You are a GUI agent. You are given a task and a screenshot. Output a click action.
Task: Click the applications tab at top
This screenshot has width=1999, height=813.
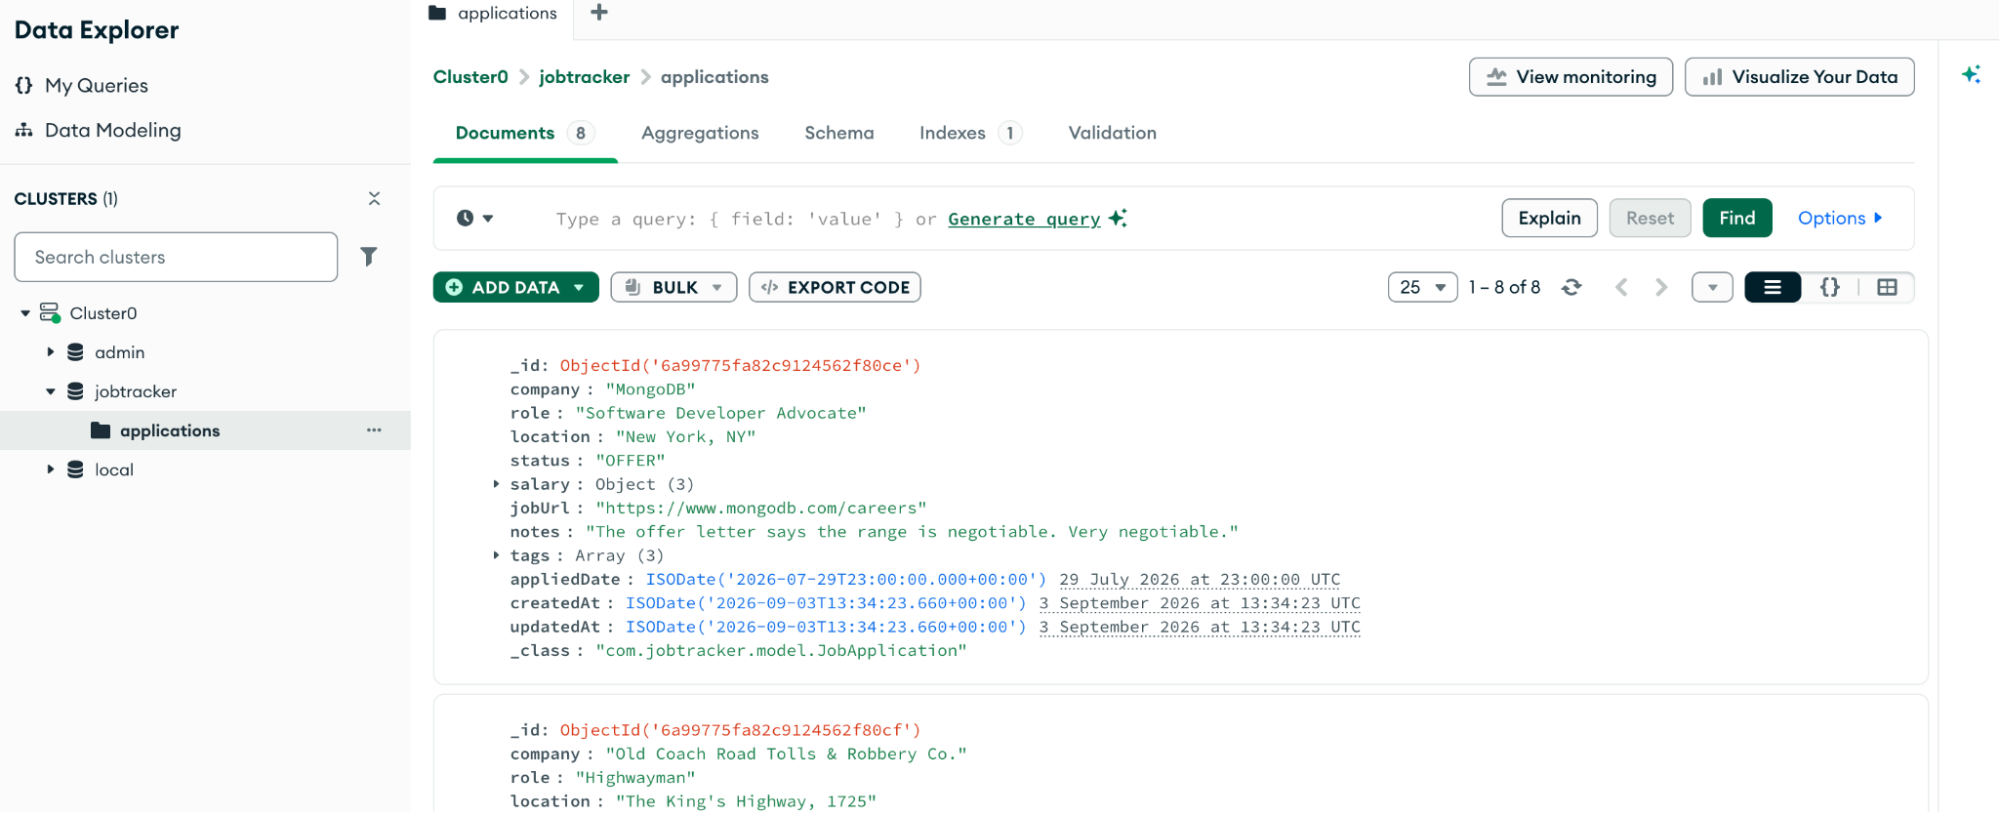point(493,13)
